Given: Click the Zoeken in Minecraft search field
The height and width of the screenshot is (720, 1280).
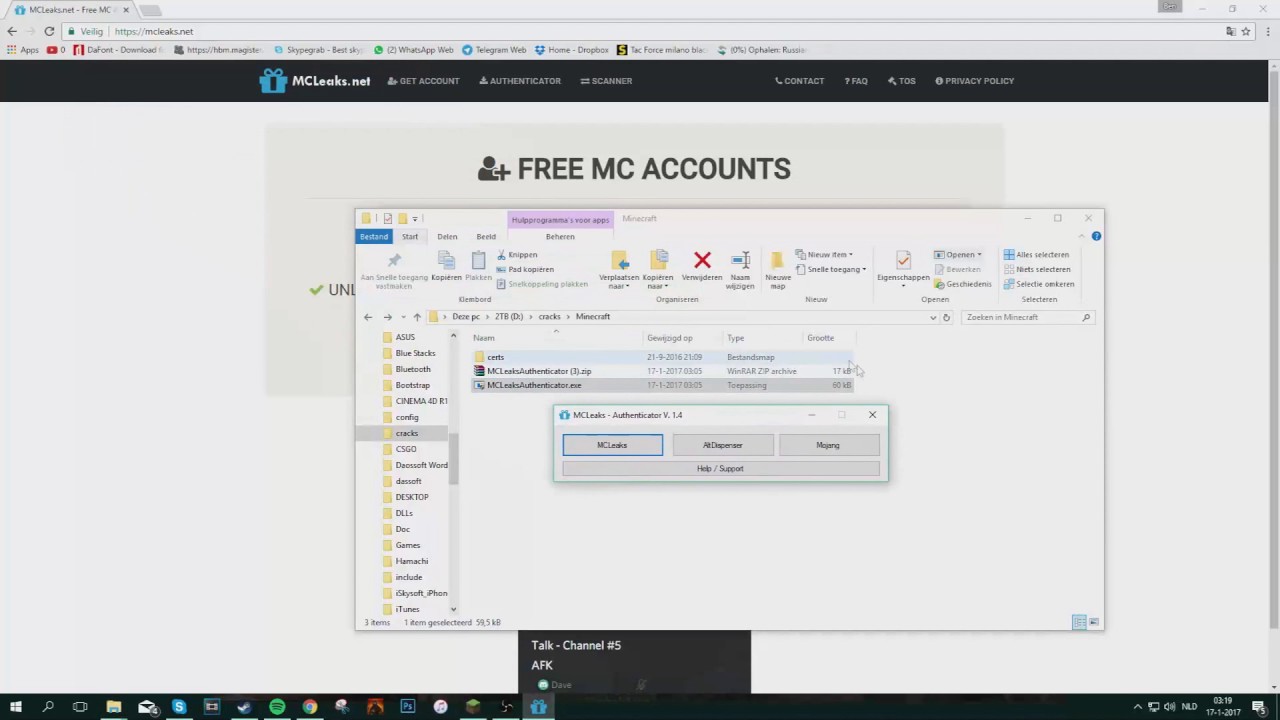Looking at the screenshot, I should click(1028, 317).
